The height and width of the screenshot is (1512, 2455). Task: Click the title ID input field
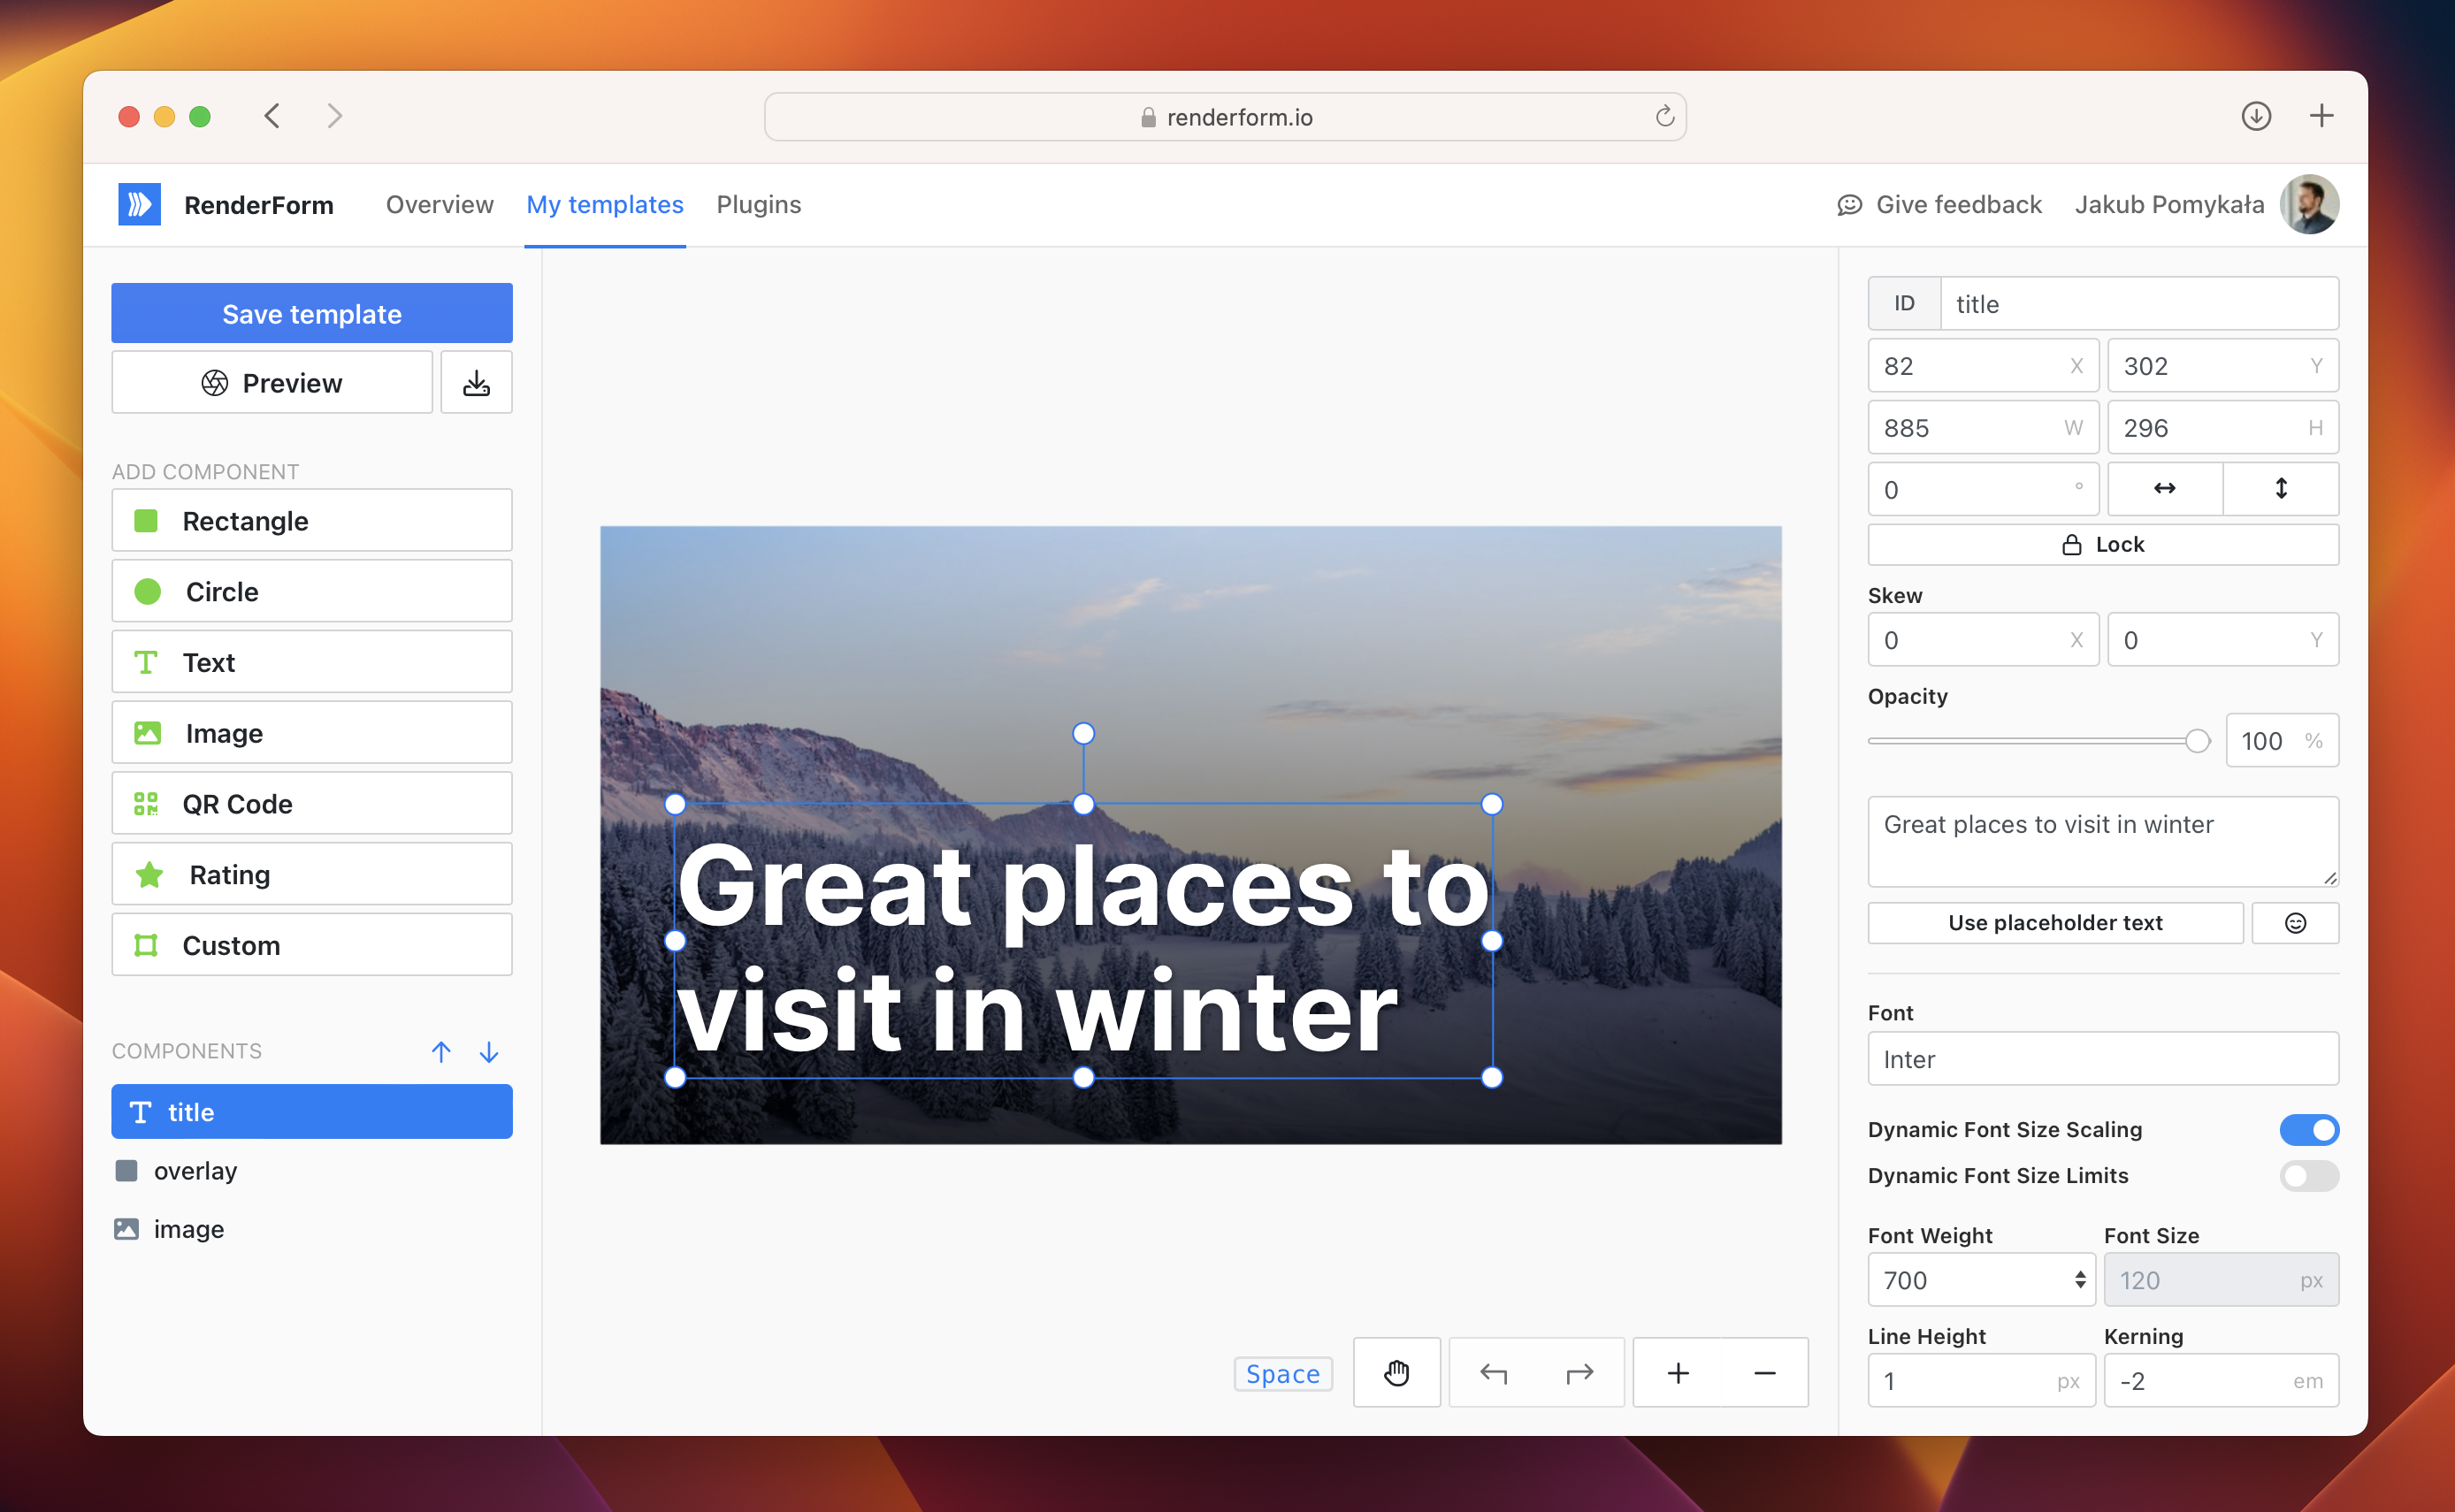pyautogui.click(x=2138, y=305)
